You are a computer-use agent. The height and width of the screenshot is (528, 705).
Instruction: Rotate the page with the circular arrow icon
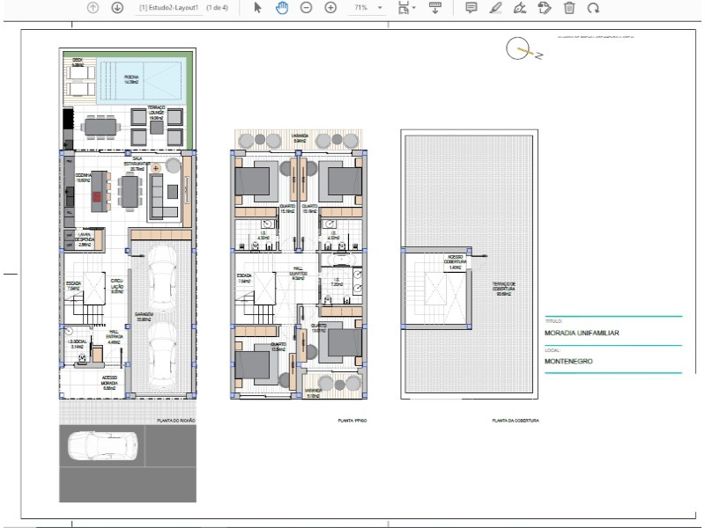tap(593, 7)
